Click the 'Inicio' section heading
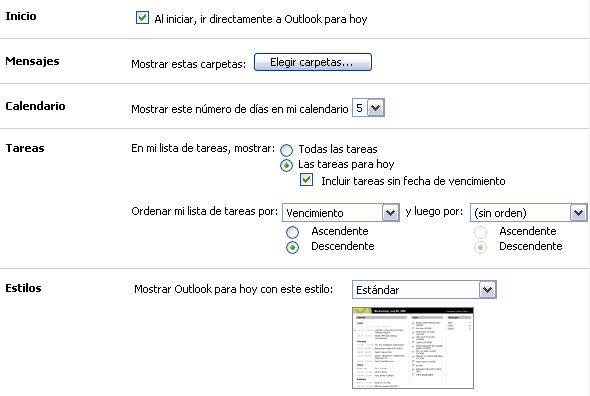This screenshot has width=590, height=396. (21, 16)
